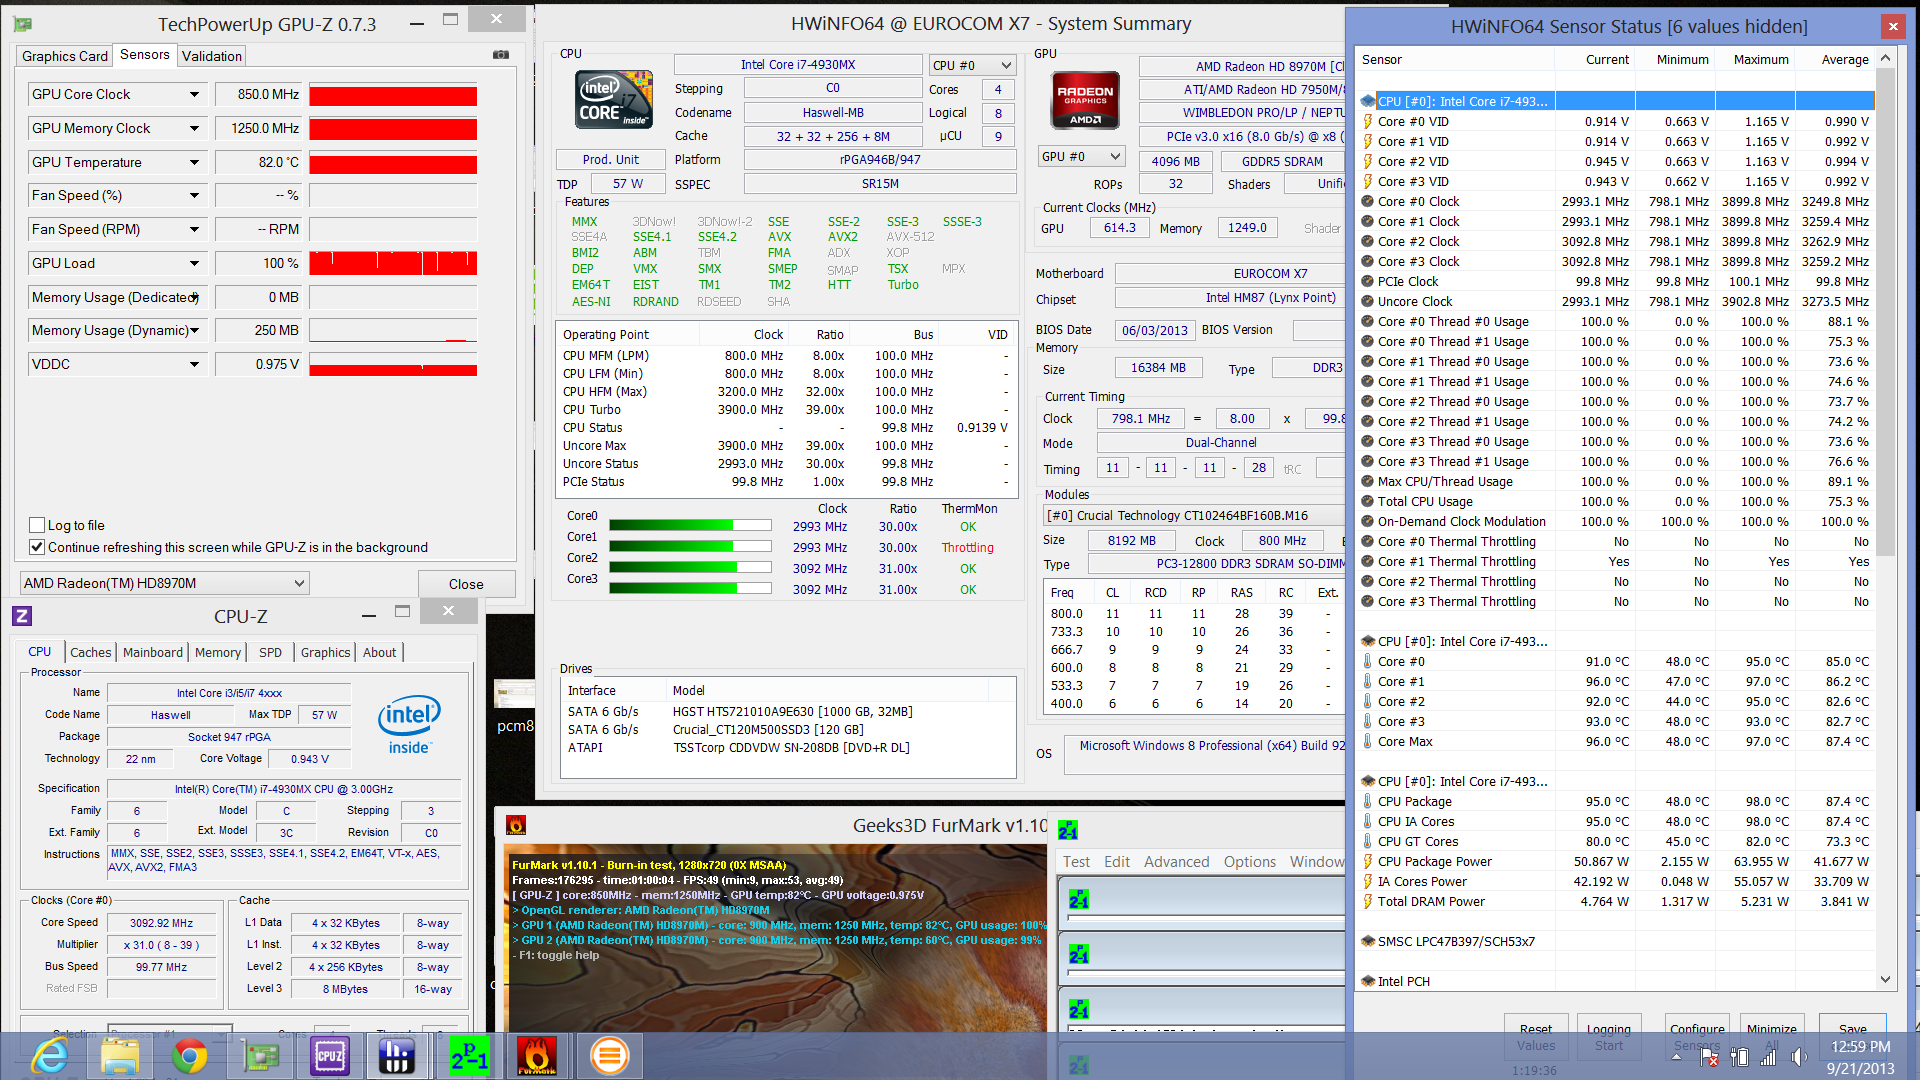Open GPU Core Clock sensor dropdown
Viewport: 1920px width, 1080px height.
pyautogui.click(x=194, y=94)
